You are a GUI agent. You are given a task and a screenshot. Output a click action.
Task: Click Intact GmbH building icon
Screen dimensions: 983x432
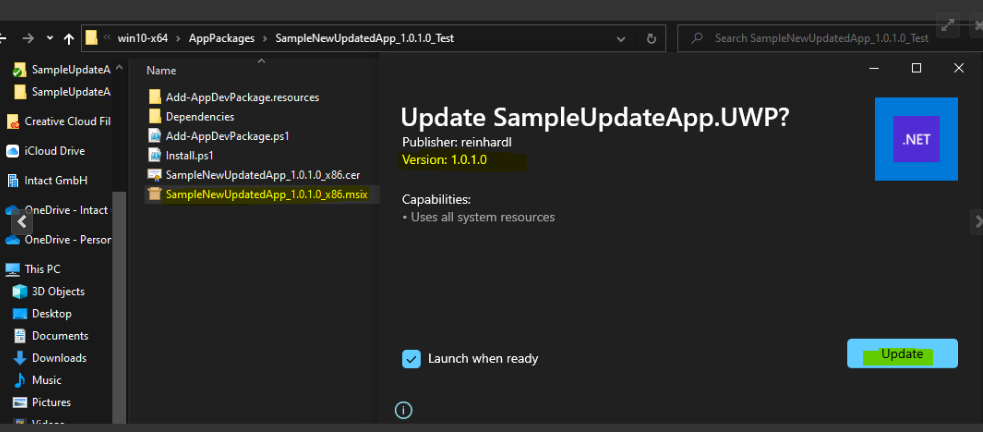(13, 181)
